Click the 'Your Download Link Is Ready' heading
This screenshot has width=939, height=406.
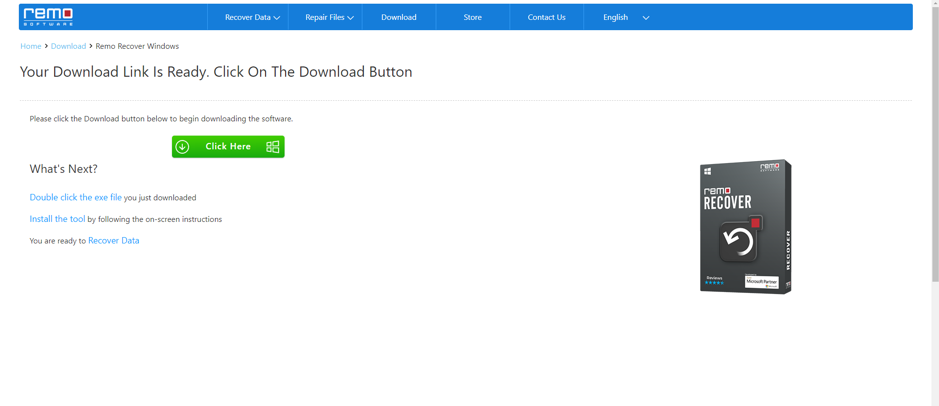pos(216,72)
